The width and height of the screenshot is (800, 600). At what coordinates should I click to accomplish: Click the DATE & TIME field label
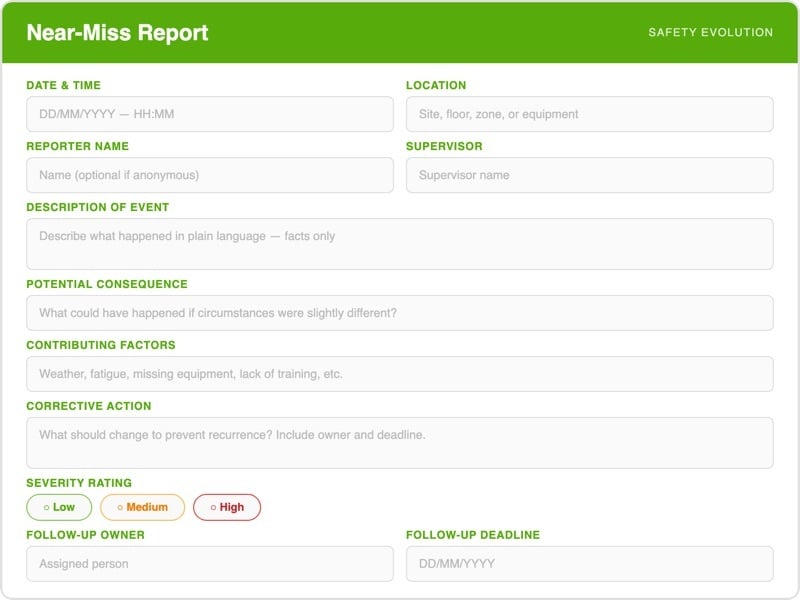coord(67,85)
